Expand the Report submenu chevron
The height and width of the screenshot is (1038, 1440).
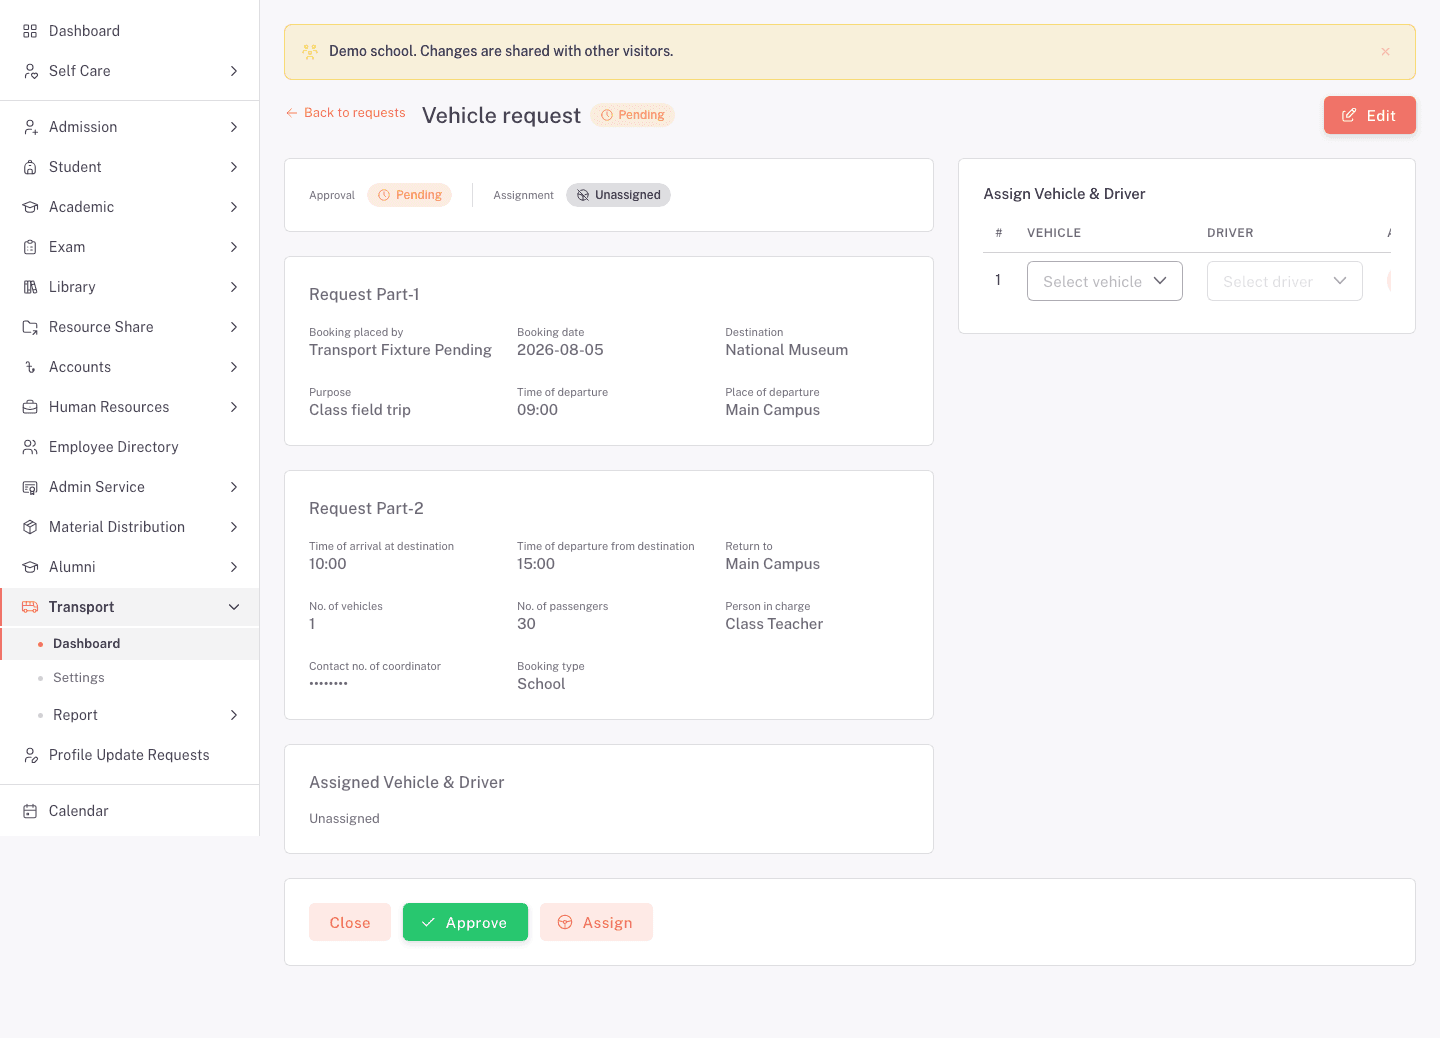coord(234,715)
